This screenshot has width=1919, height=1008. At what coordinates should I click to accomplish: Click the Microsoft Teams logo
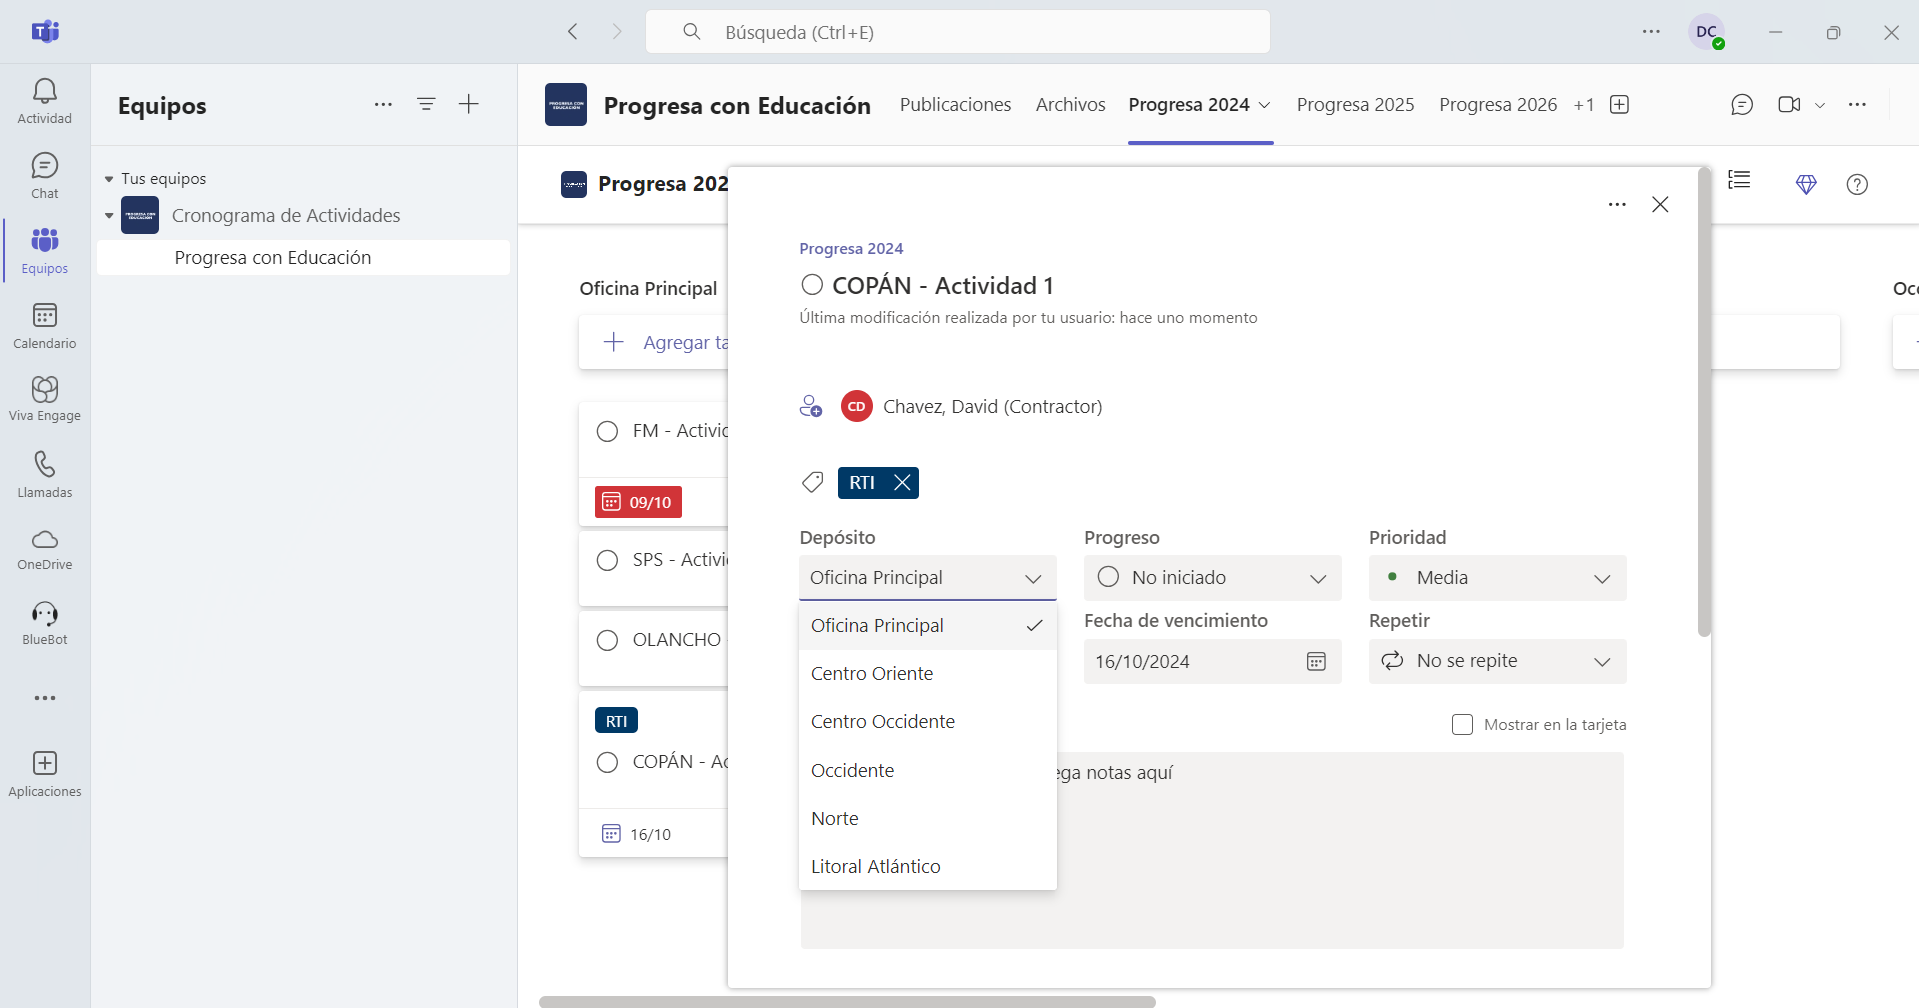(x=45, y=31)
